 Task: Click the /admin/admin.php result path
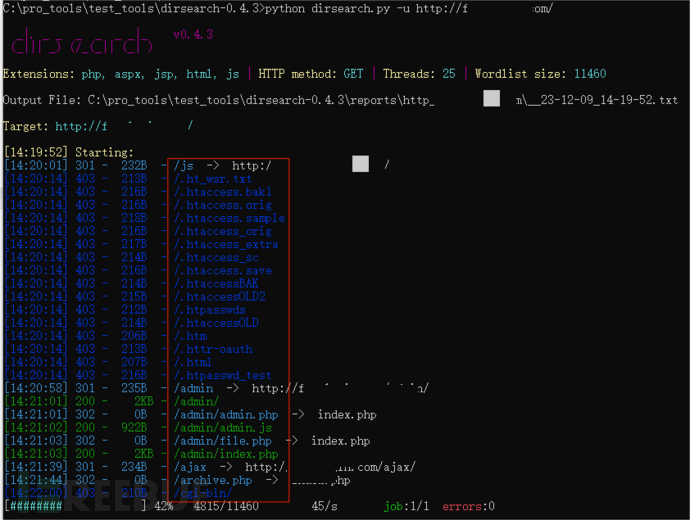click(226, 414)
